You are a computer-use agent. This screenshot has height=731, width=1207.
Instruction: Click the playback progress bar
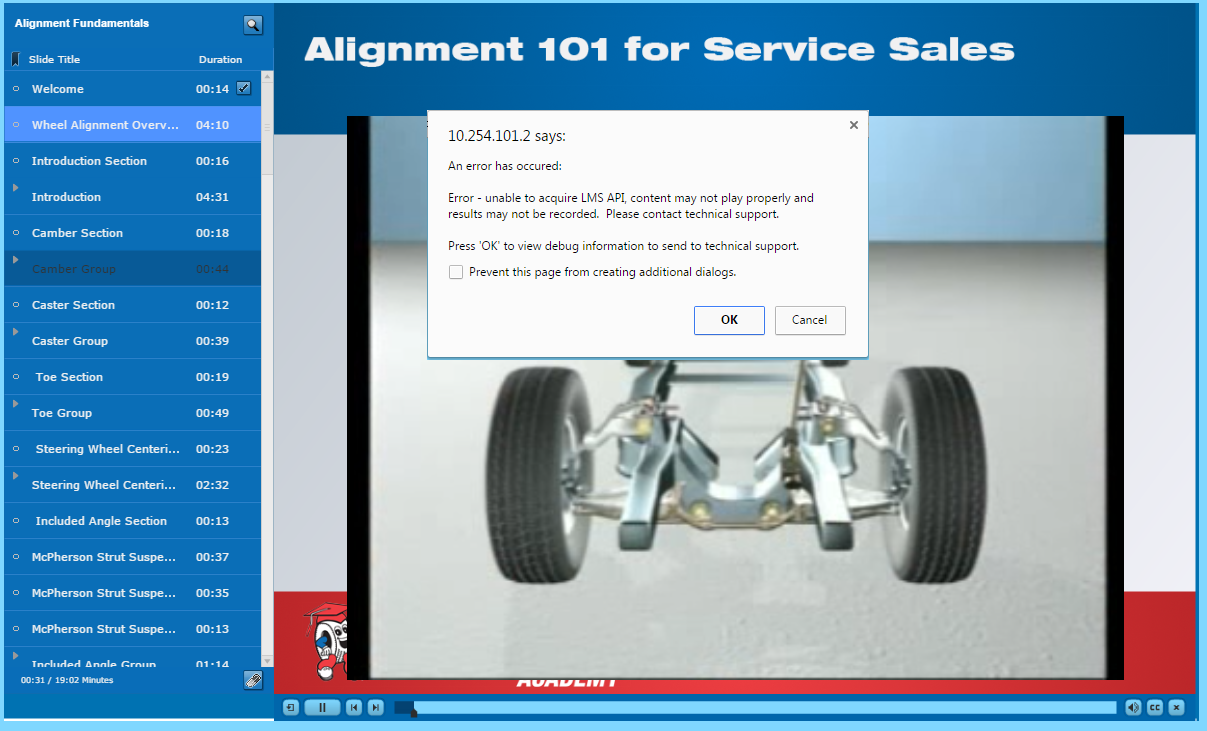(760, 708)
